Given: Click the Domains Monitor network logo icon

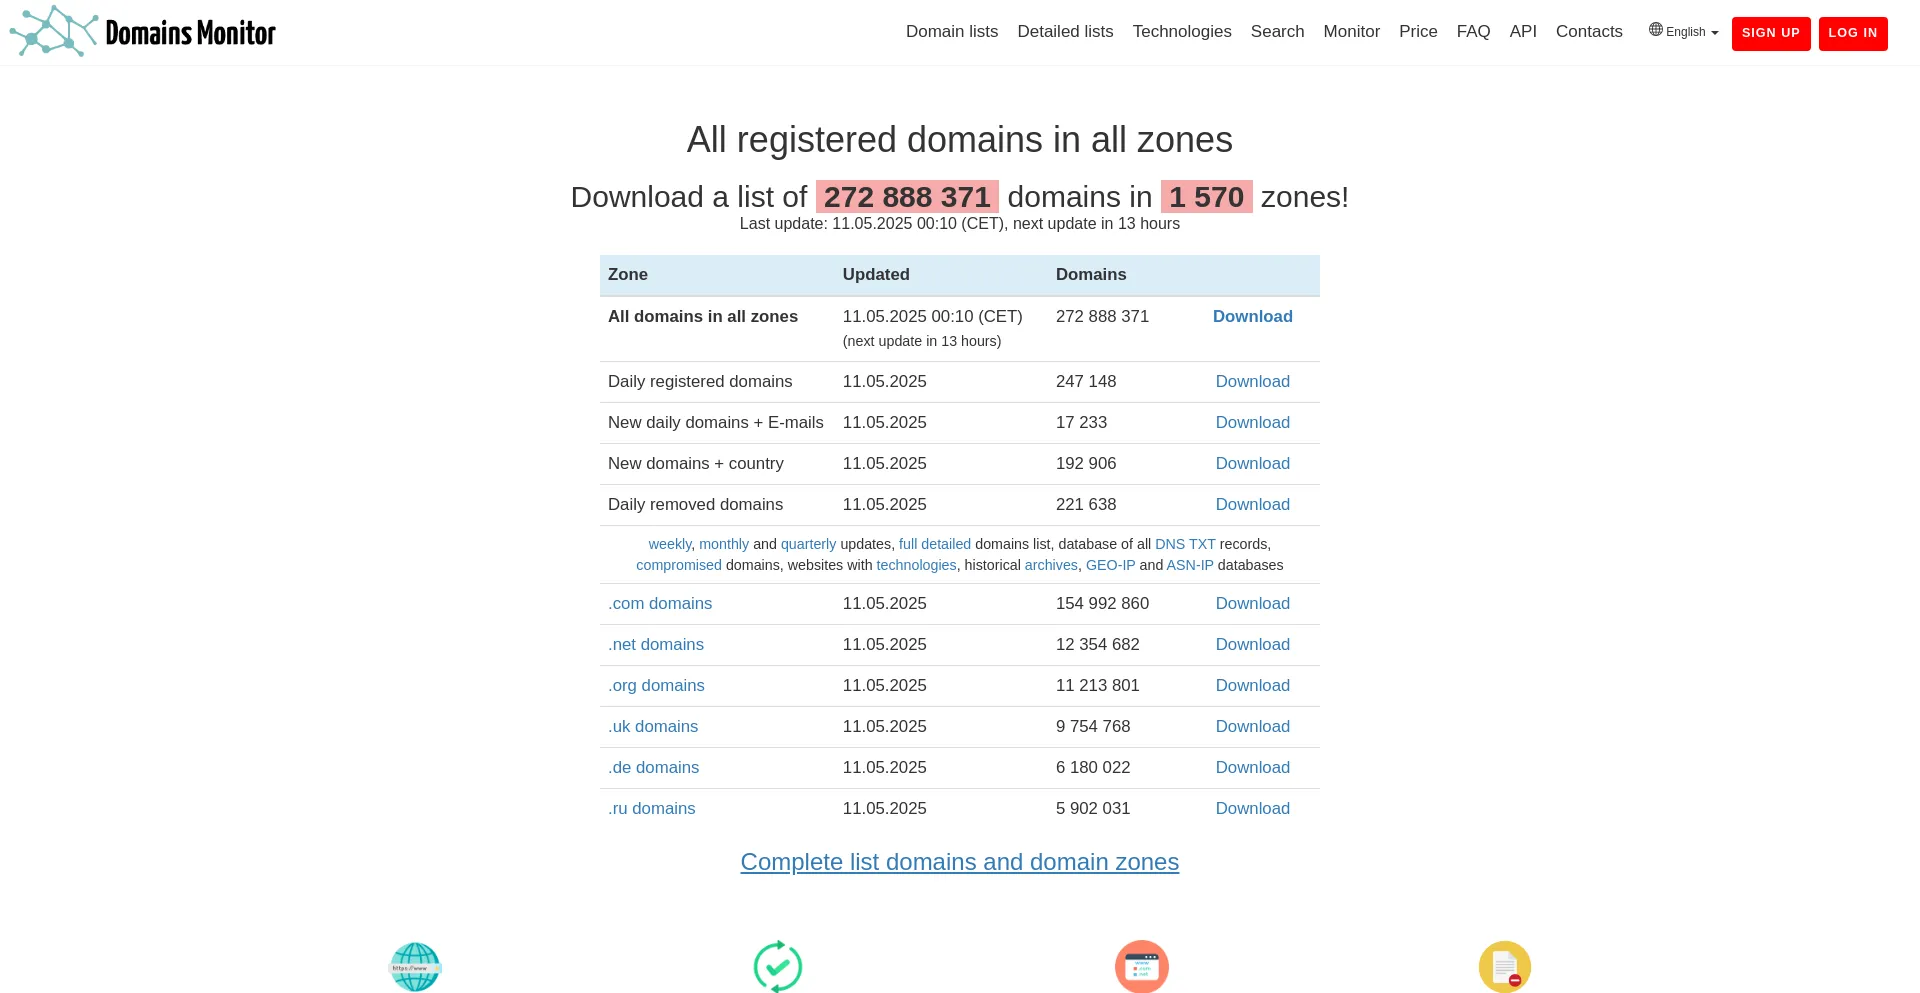Looking at the screenshot, I should 54,31.
